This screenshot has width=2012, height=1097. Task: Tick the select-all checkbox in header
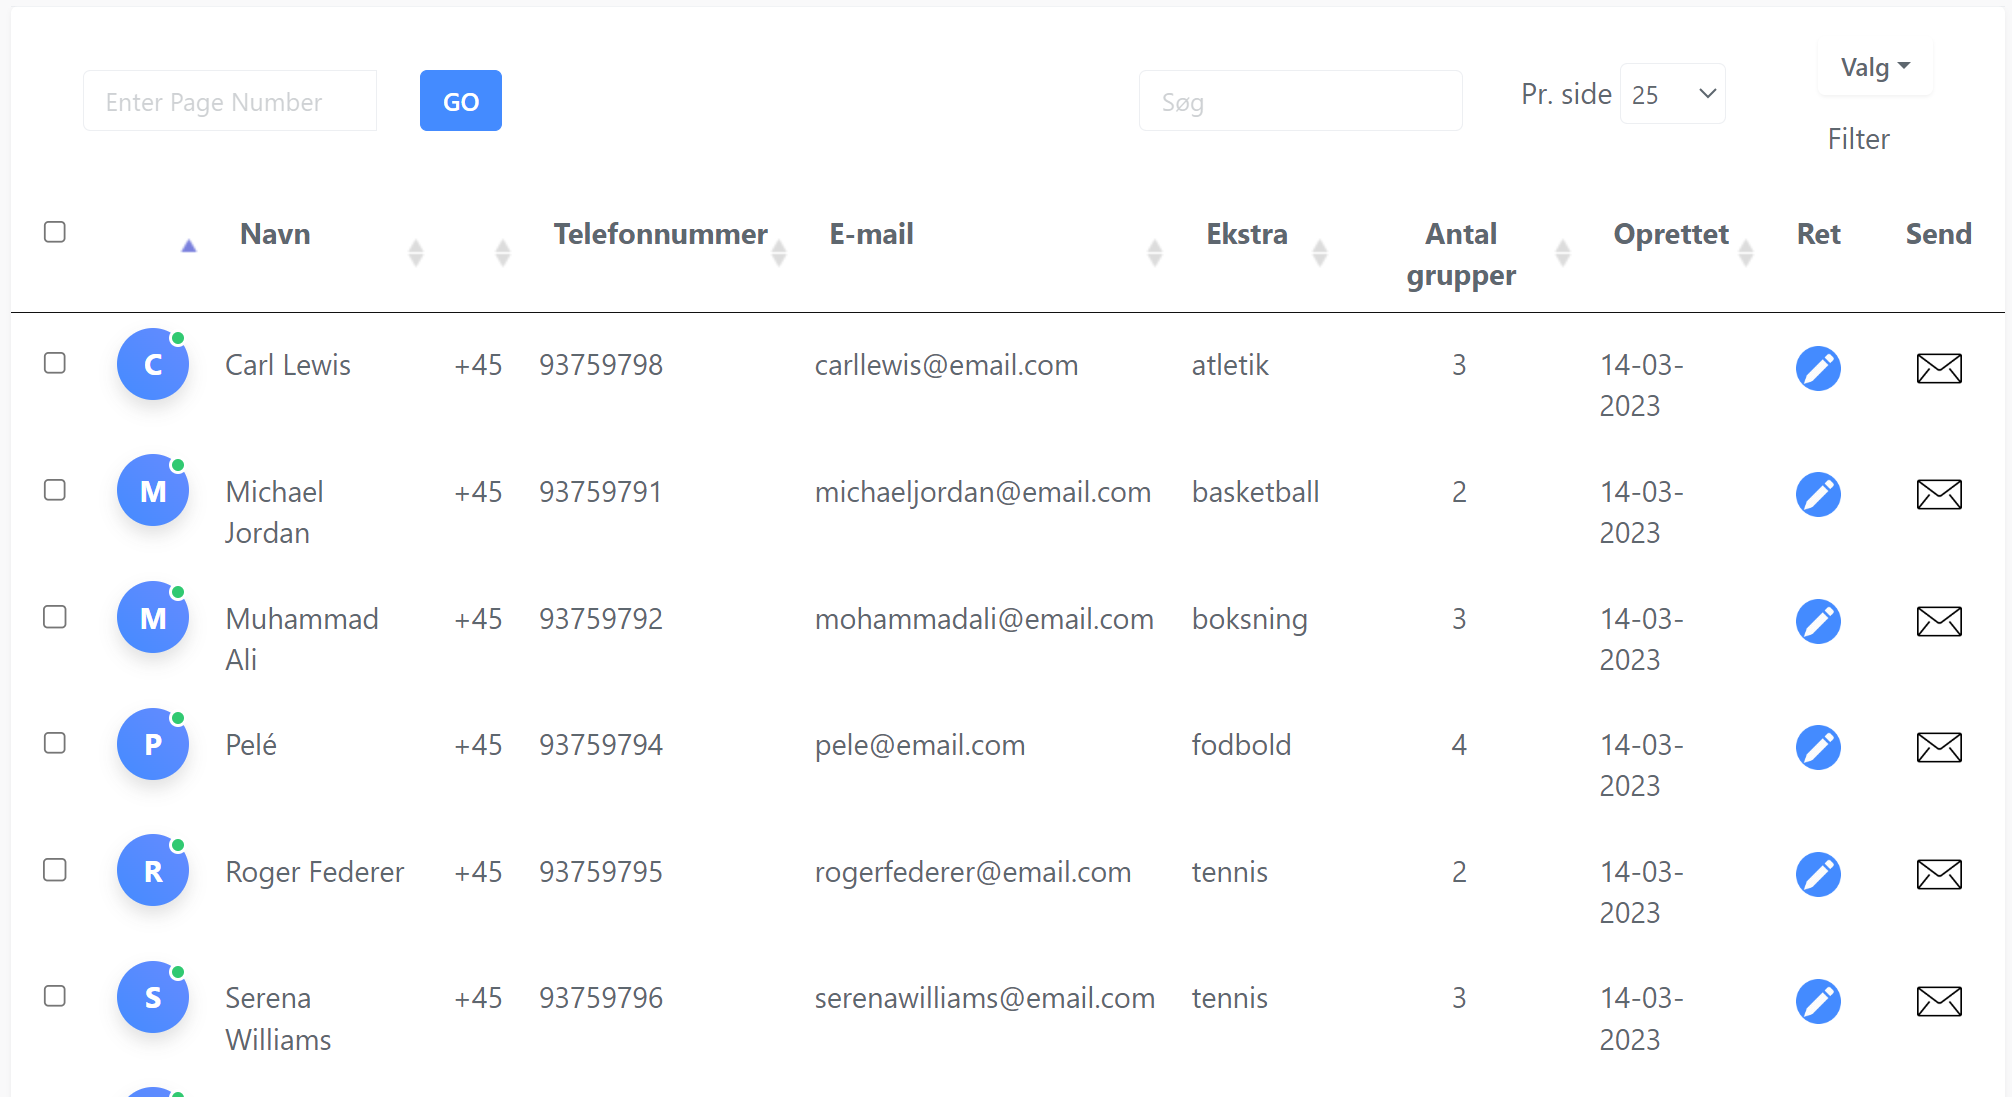click(x=55, y=232)
